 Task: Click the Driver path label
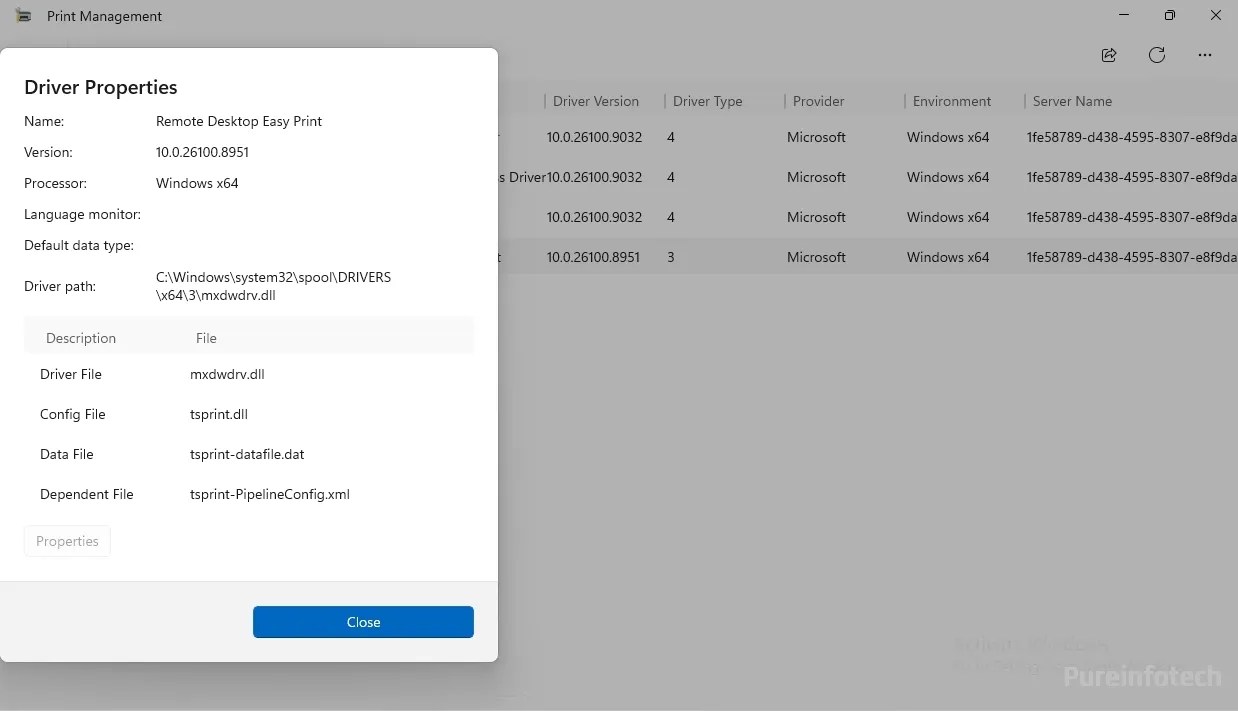tap(60, 286)
